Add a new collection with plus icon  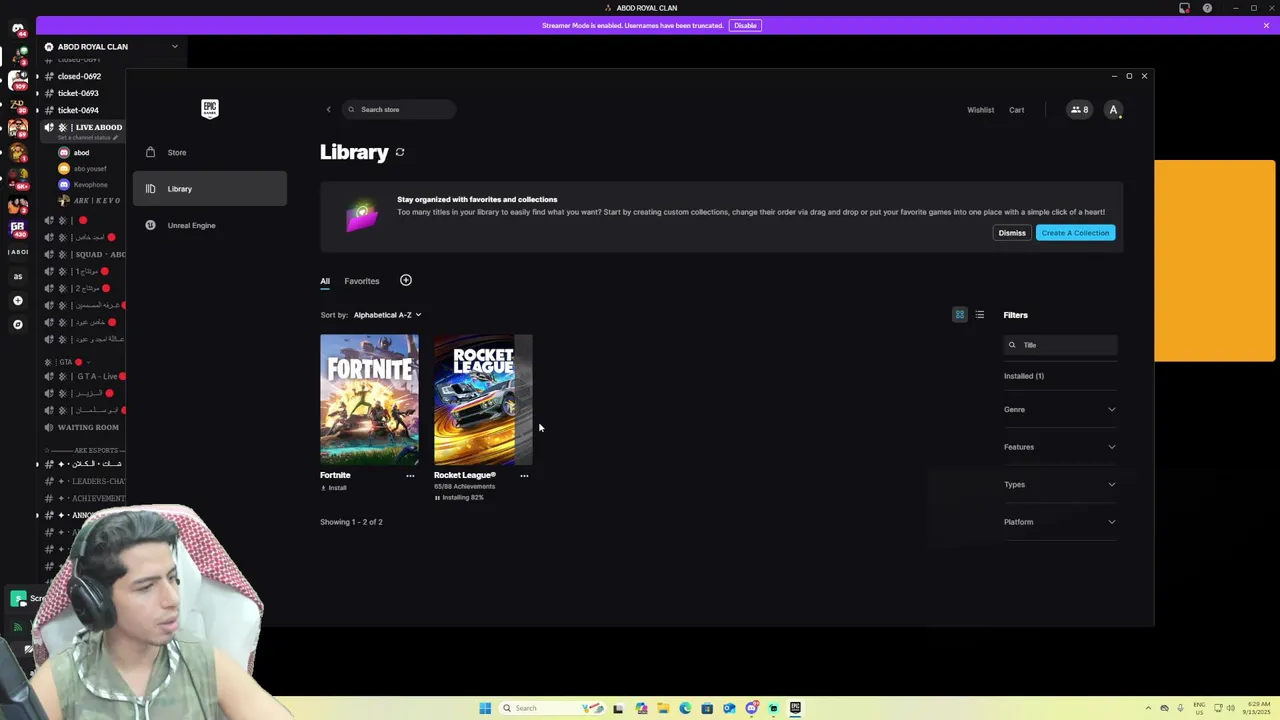pos(406,280)
